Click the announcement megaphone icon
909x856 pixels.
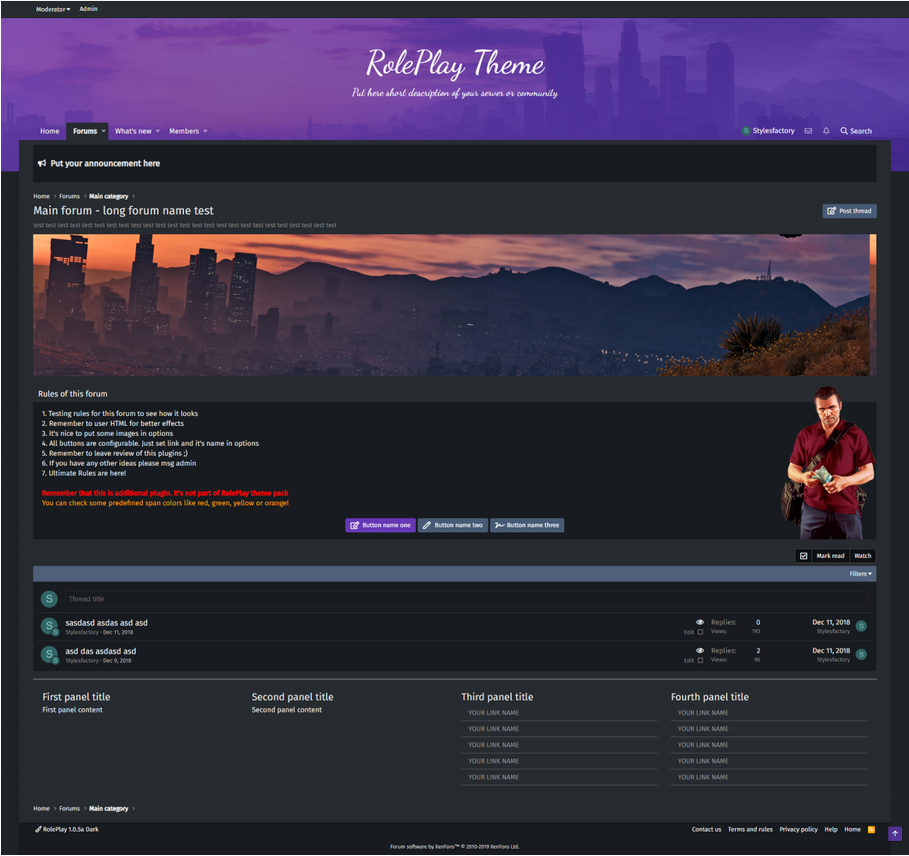(42, 163)
